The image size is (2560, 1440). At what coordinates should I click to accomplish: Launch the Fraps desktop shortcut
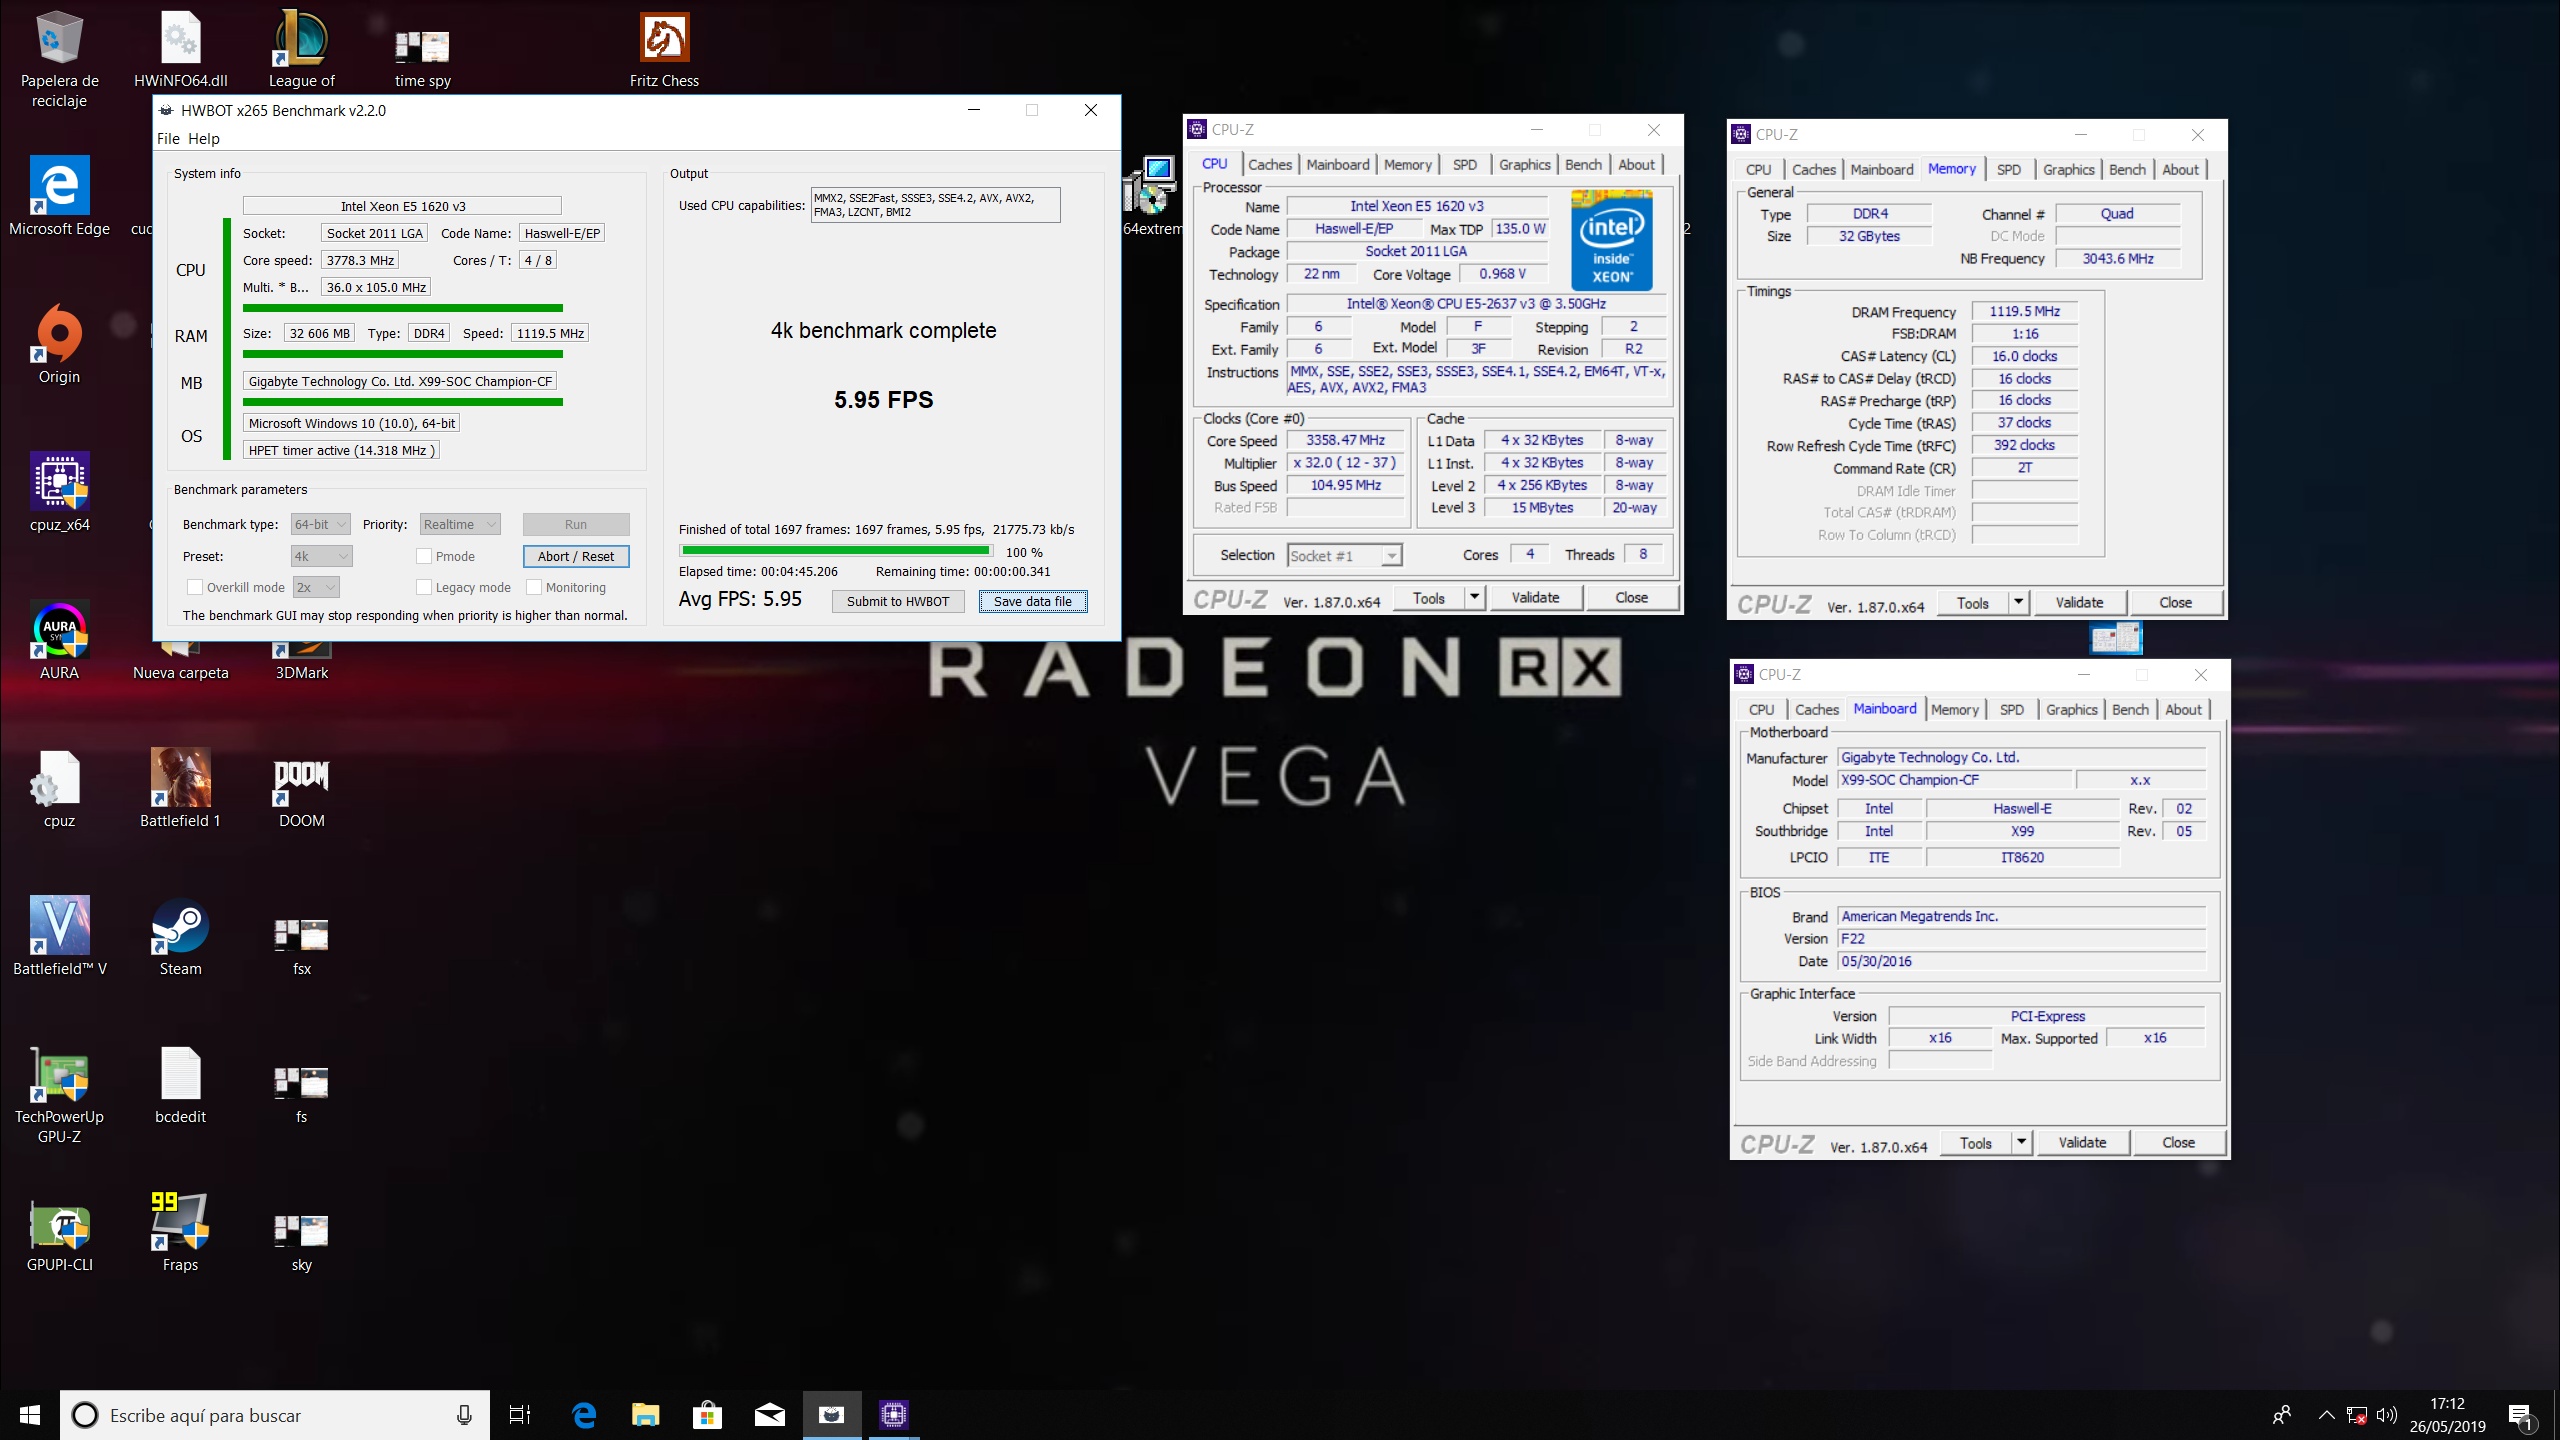pos(180,1232)
